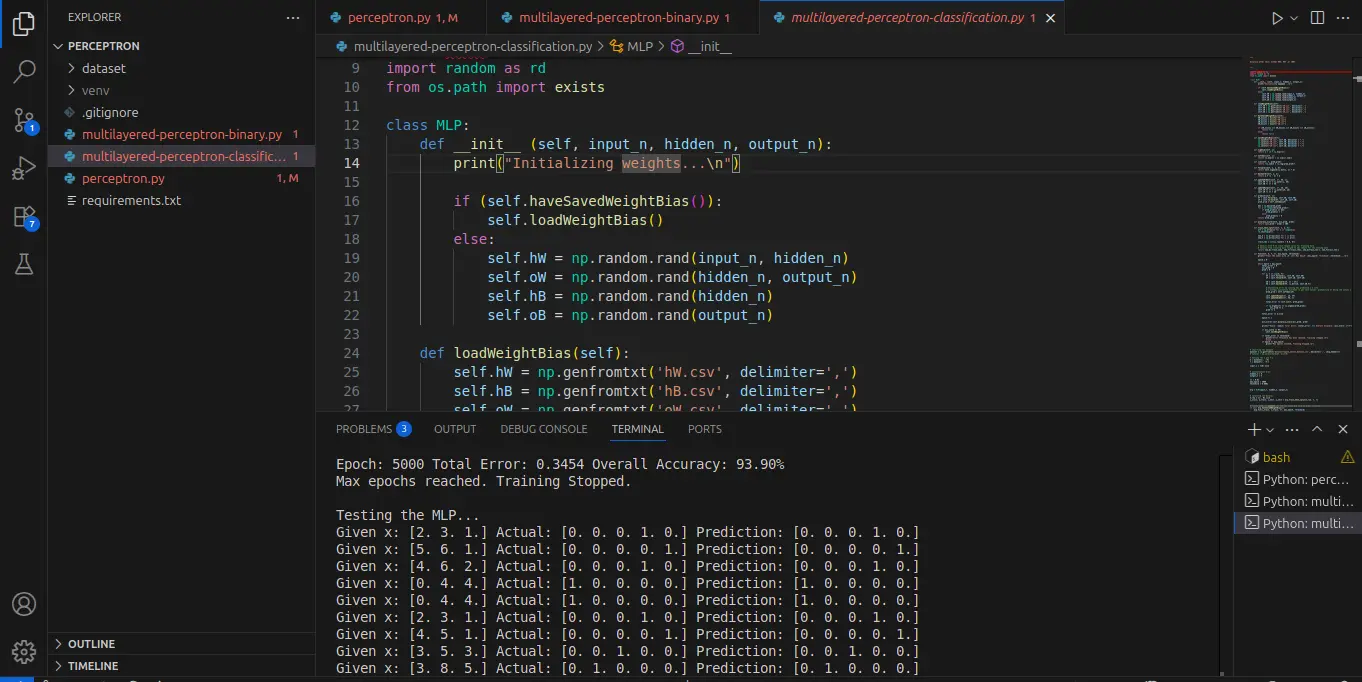Image resolution: width=1362 pixels, height=682 pixels.
Task: Open the Search view
Action: click(x=24, y=71)
